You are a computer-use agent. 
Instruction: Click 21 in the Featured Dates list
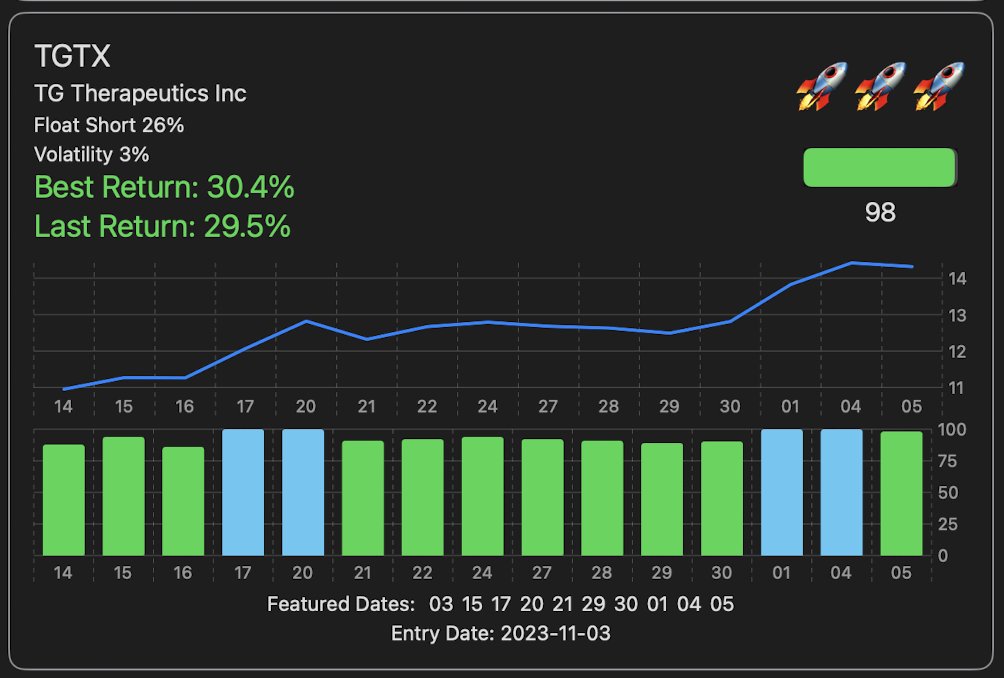coord(562,604)
